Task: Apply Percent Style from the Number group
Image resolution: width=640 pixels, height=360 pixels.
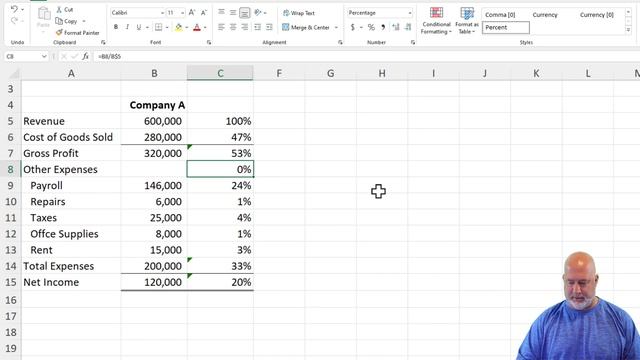Action: point(371,27)
